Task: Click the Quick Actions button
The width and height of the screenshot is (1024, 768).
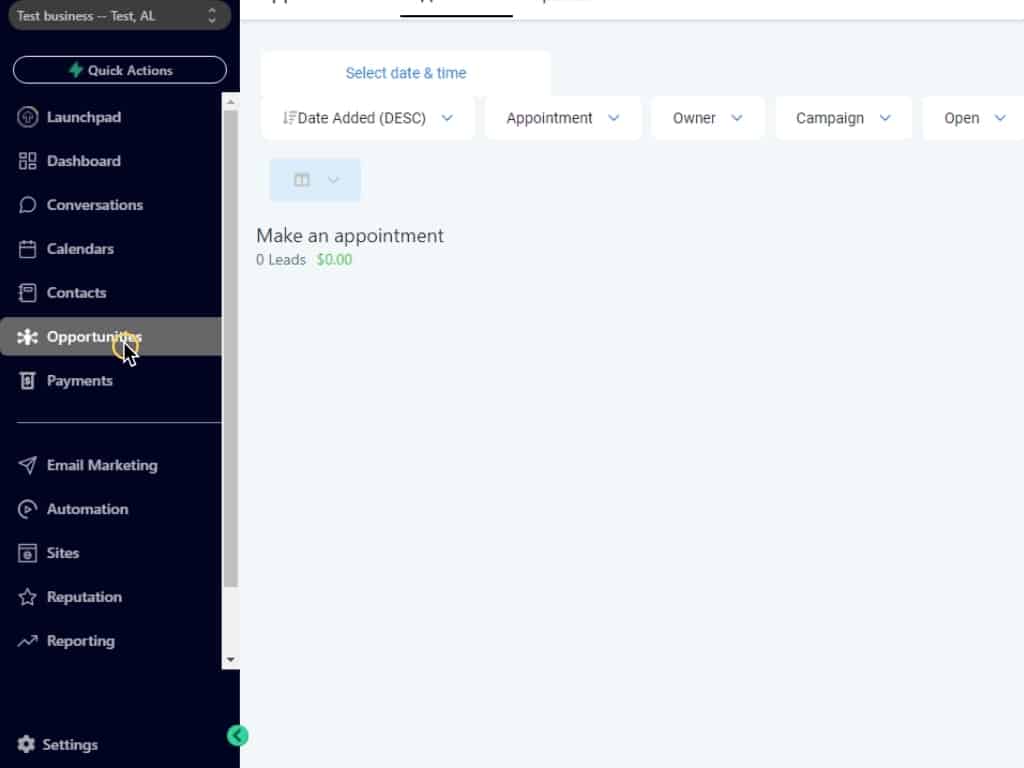Action: [120, 70]
